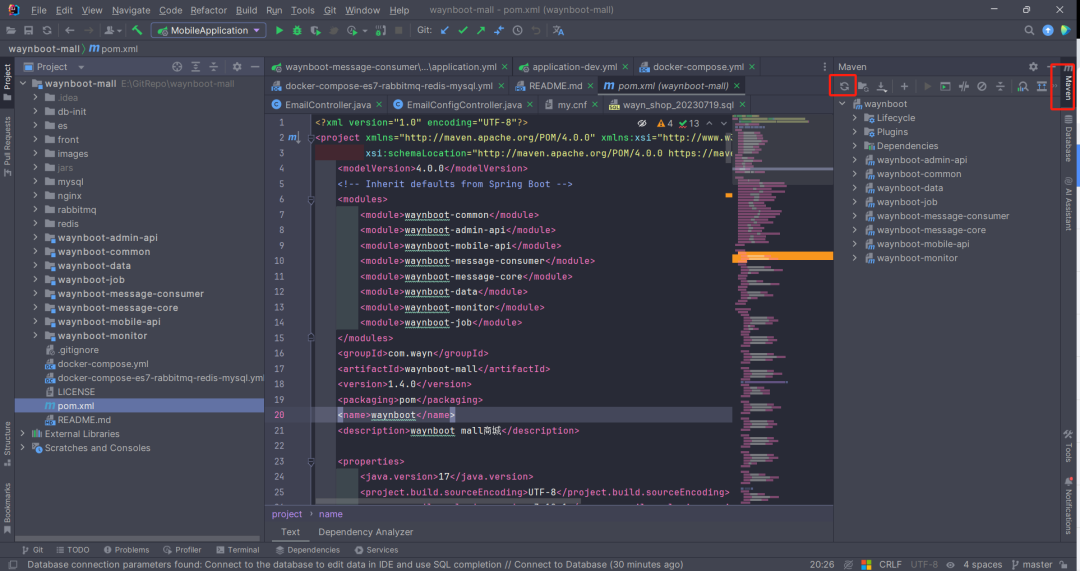Toggle the Structure tool window side tab
The image size is (1080, 571).
[7, 443]
